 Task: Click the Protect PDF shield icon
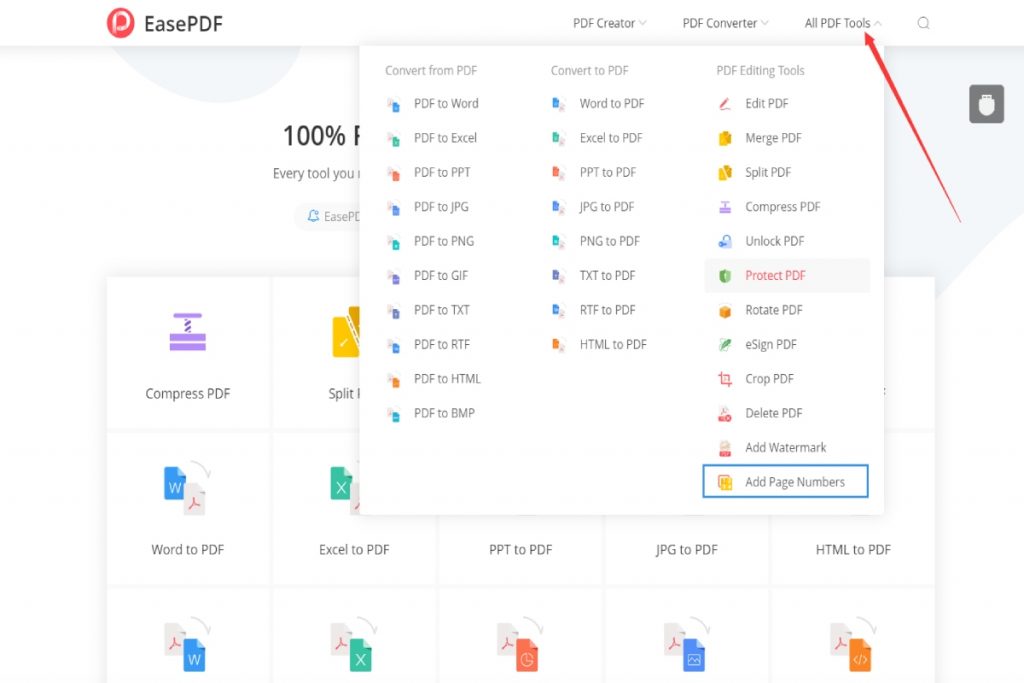725,276
